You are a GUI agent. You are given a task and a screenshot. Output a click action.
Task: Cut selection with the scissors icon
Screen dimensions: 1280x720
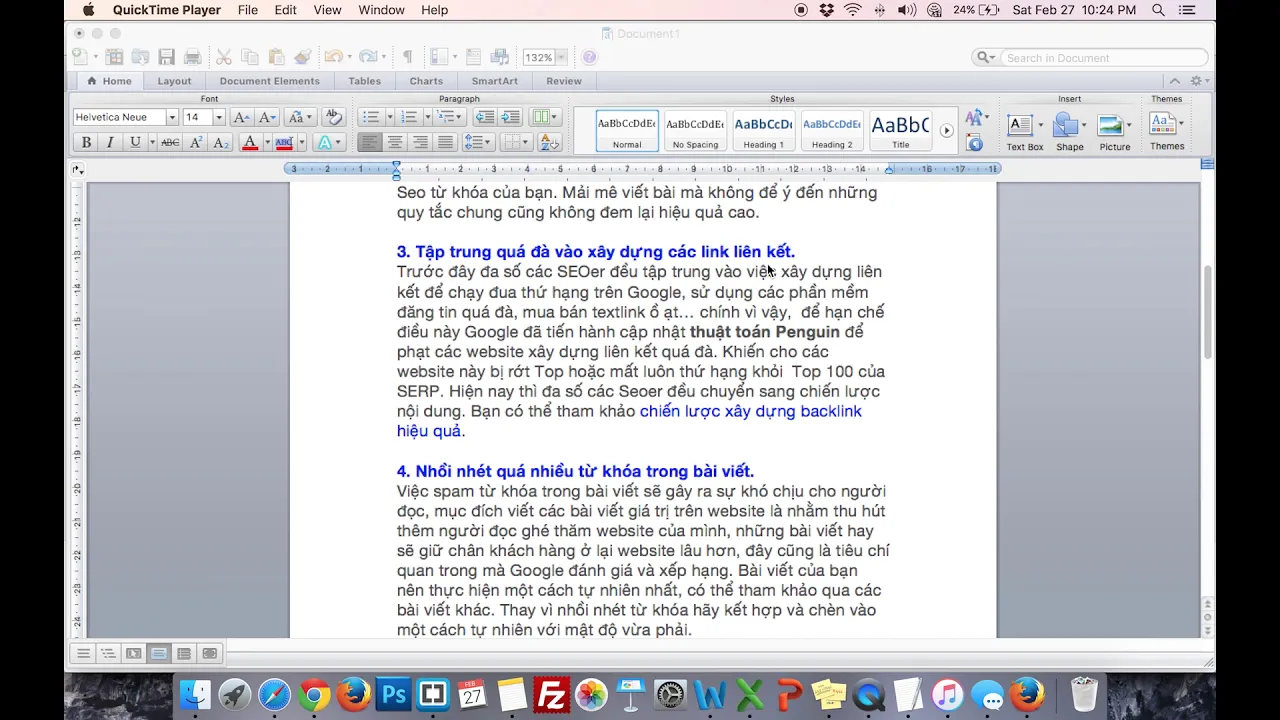coord(224,57)
